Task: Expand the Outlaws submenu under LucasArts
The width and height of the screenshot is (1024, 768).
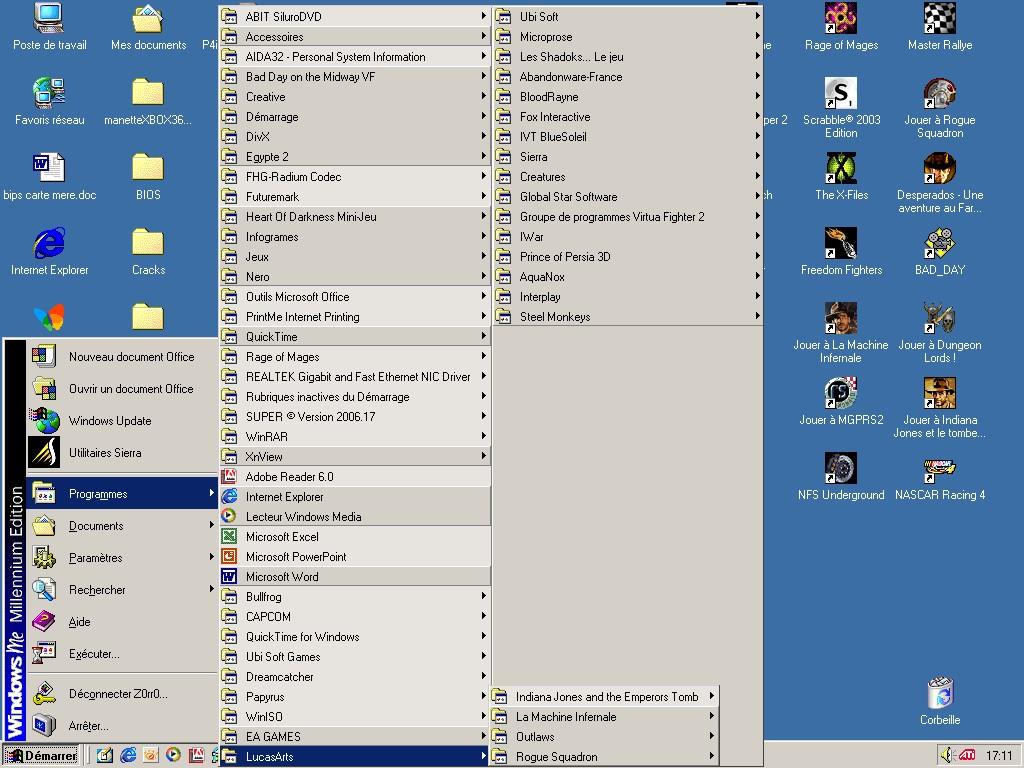Action: tap(605, 737)
